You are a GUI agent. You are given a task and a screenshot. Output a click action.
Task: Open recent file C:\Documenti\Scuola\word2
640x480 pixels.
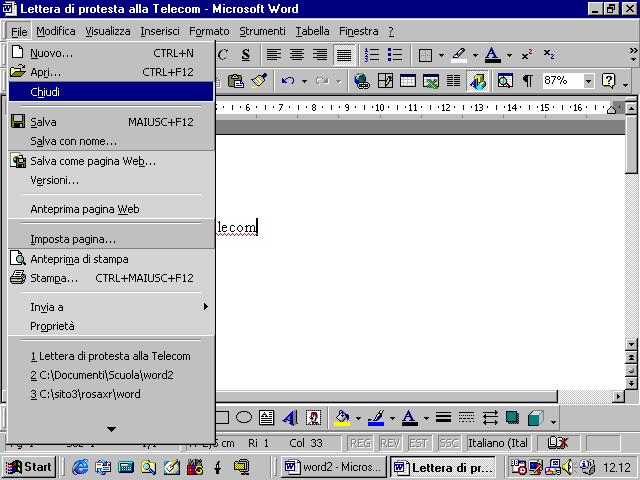(111, 375)
